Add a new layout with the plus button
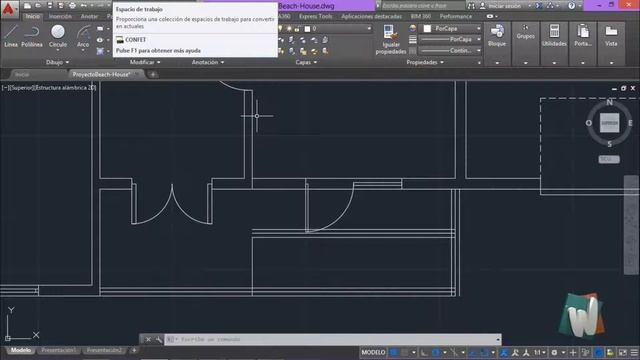This screenshot has height=360, width=640. (x=134, y=350)
